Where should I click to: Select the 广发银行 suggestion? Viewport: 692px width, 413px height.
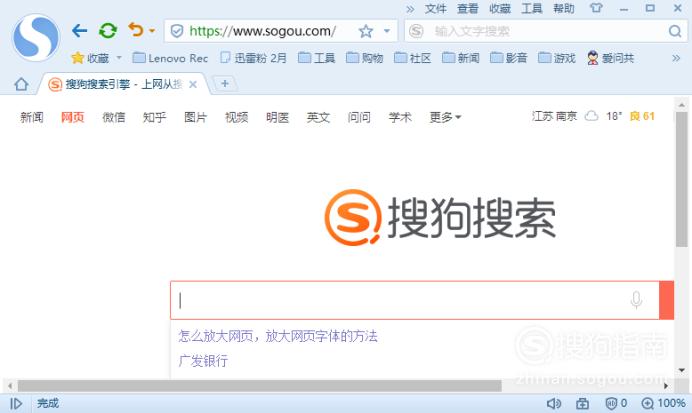pos(203,361)
